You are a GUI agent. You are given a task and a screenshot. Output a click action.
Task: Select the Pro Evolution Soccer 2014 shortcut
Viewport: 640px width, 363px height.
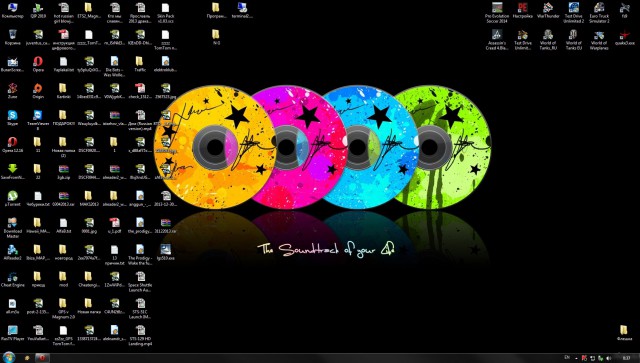(x=497, y=12)
